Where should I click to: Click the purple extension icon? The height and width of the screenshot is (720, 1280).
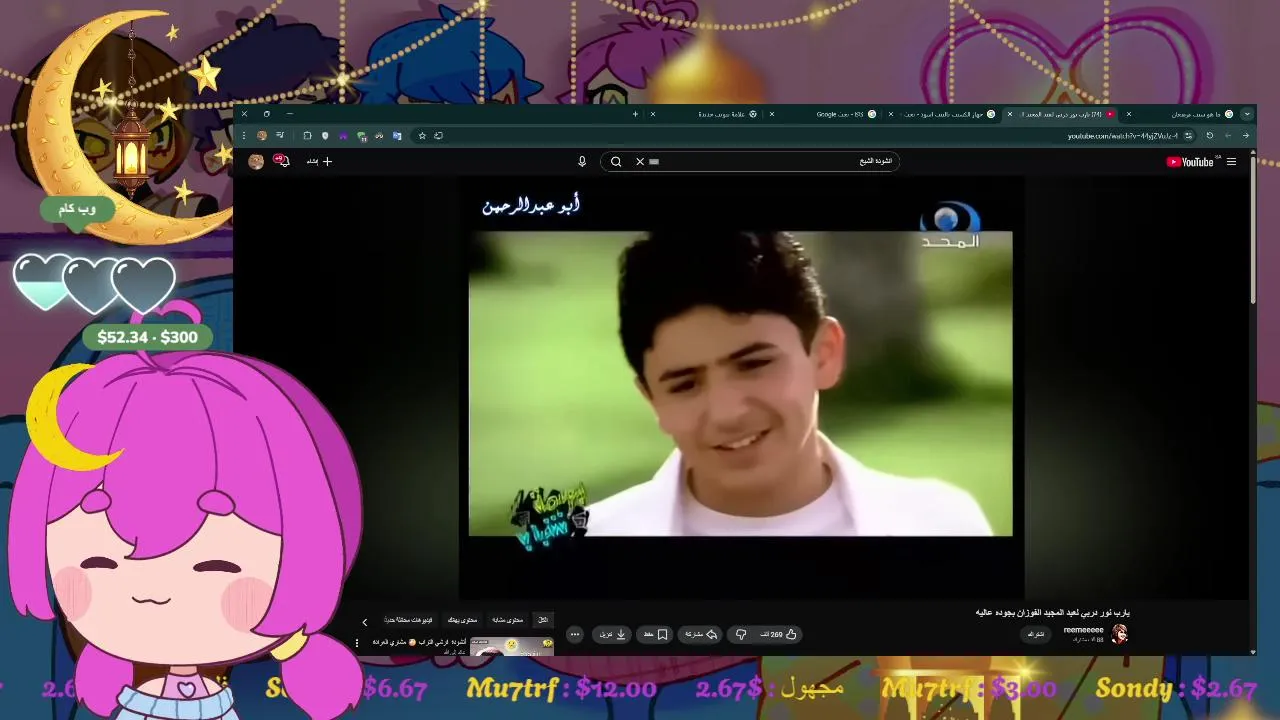343,135
